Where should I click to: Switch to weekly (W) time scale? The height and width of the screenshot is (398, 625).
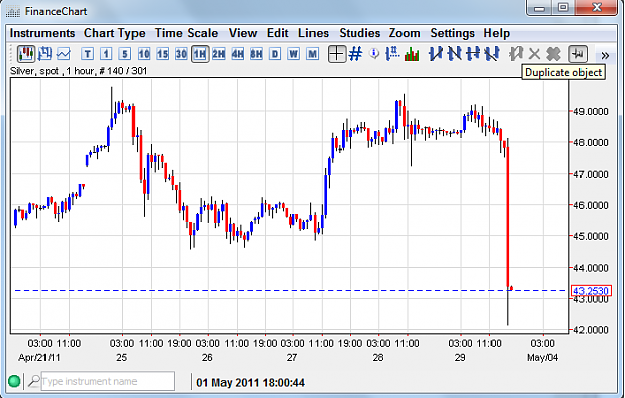(293, 53)
